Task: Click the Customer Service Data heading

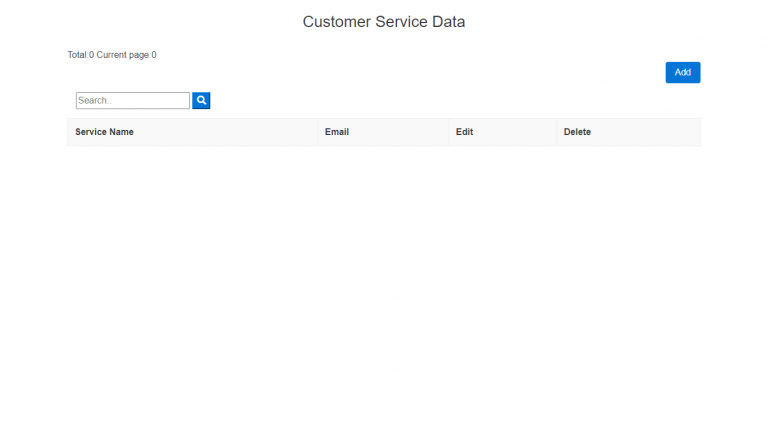Action: 383,22
